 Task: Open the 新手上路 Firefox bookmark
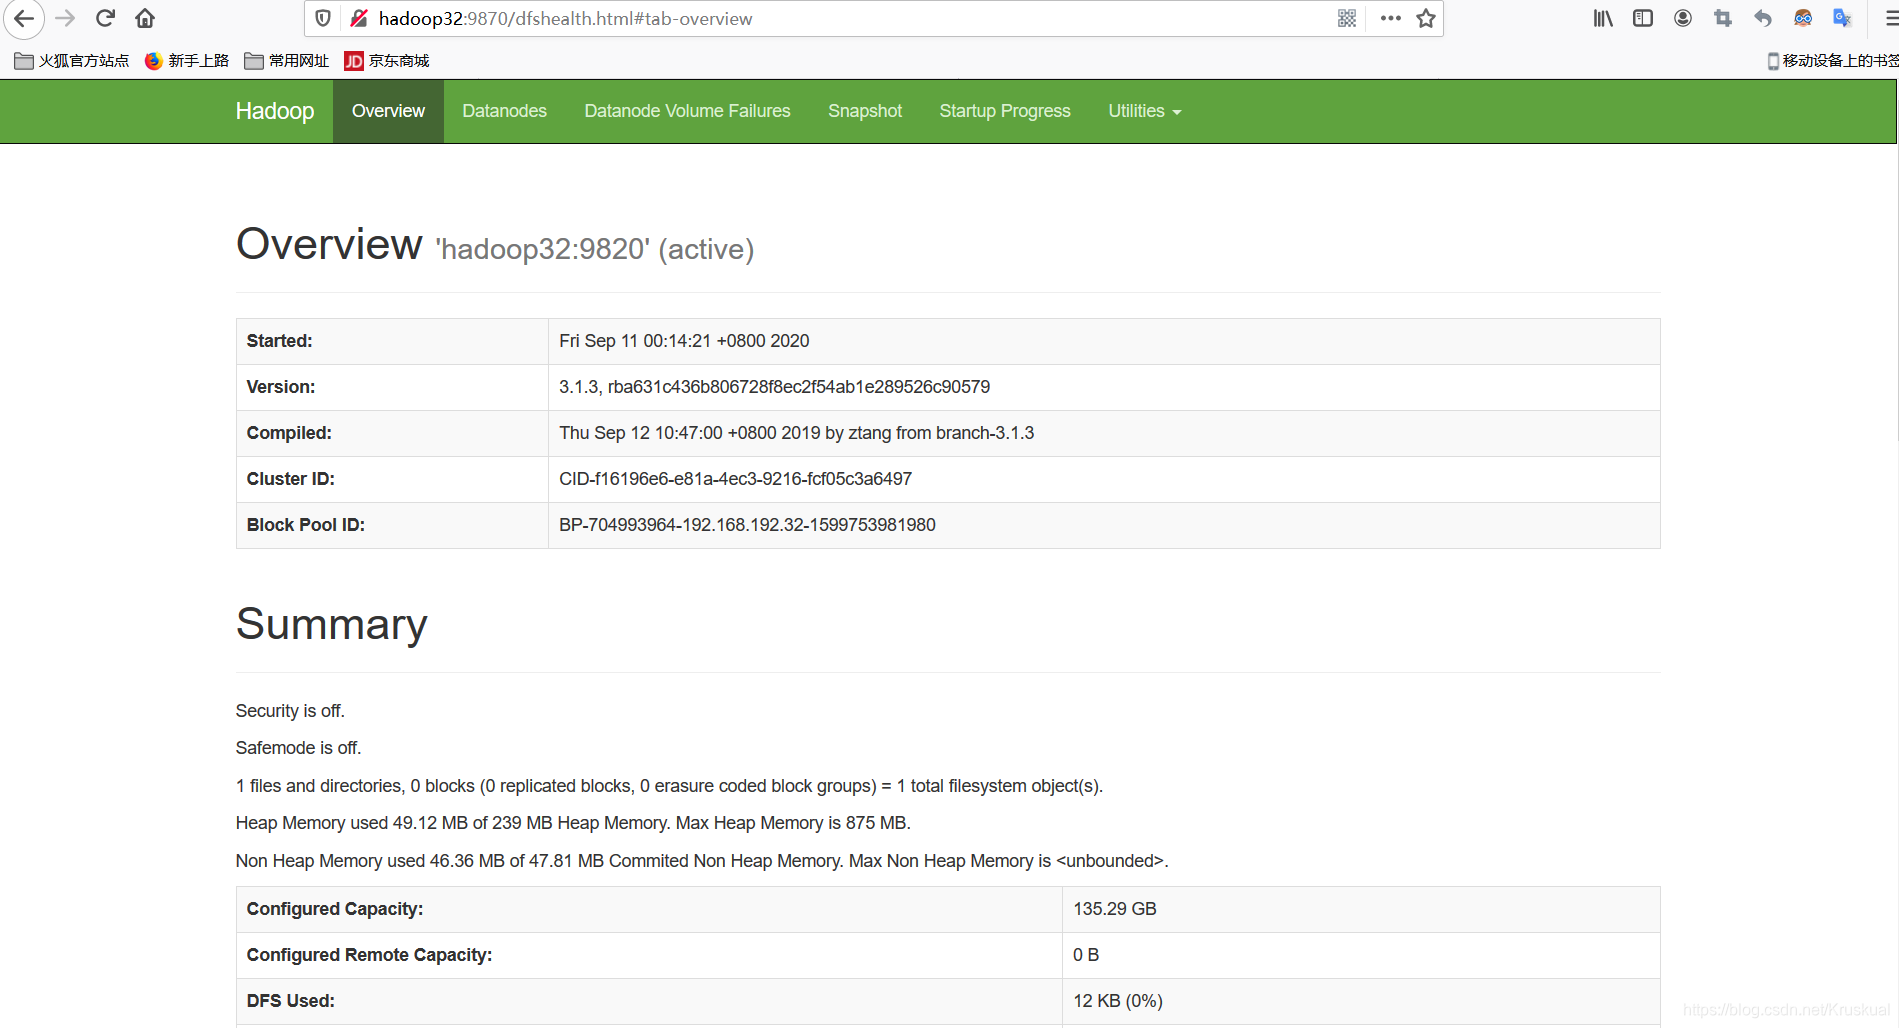coord(187,61)
